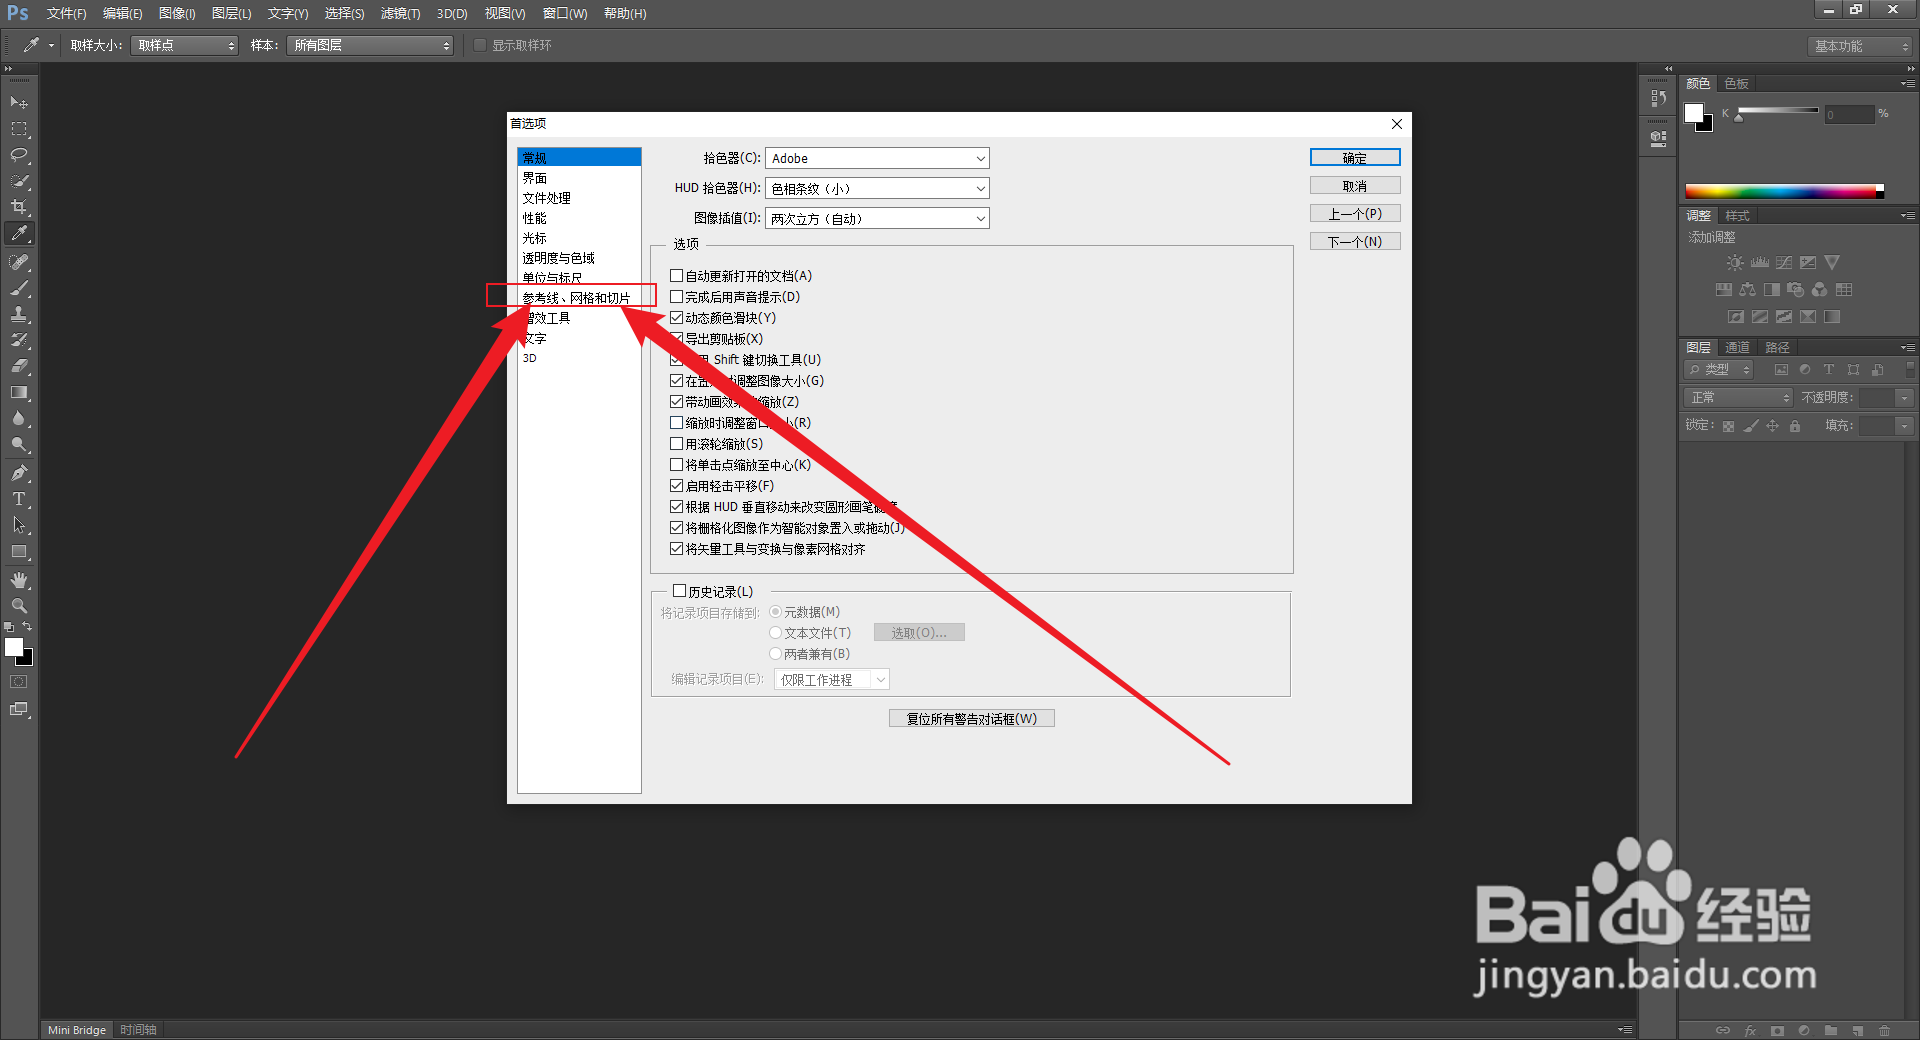Add a Color Balance adjustment
1920x1040 pixels.
(x=1747, y=290)
